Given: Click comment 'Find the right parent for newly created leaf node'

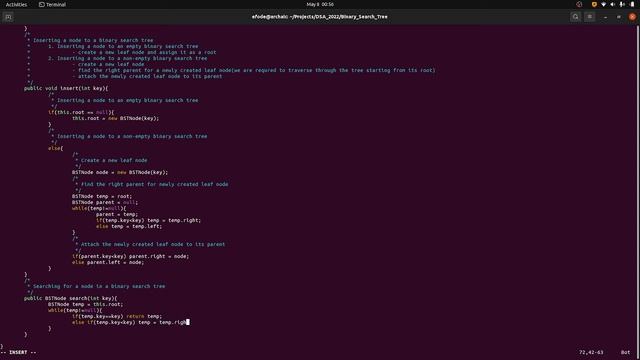Looking at the screenshot, I should pos(155,184).
